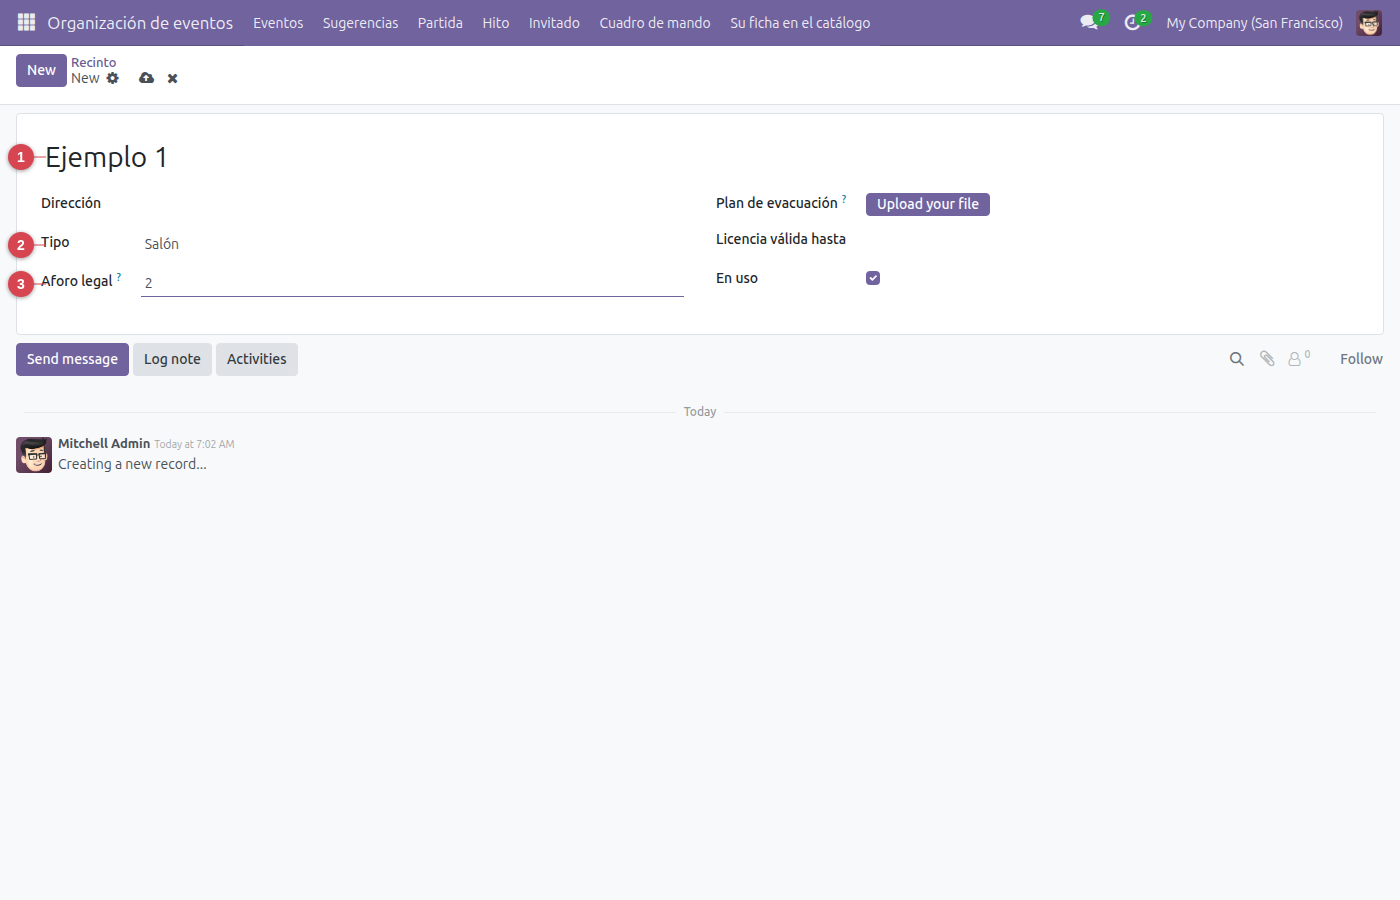Show help tooltip for Aforo legal
The image size is (1400, 900).
(x=119, y=277)
